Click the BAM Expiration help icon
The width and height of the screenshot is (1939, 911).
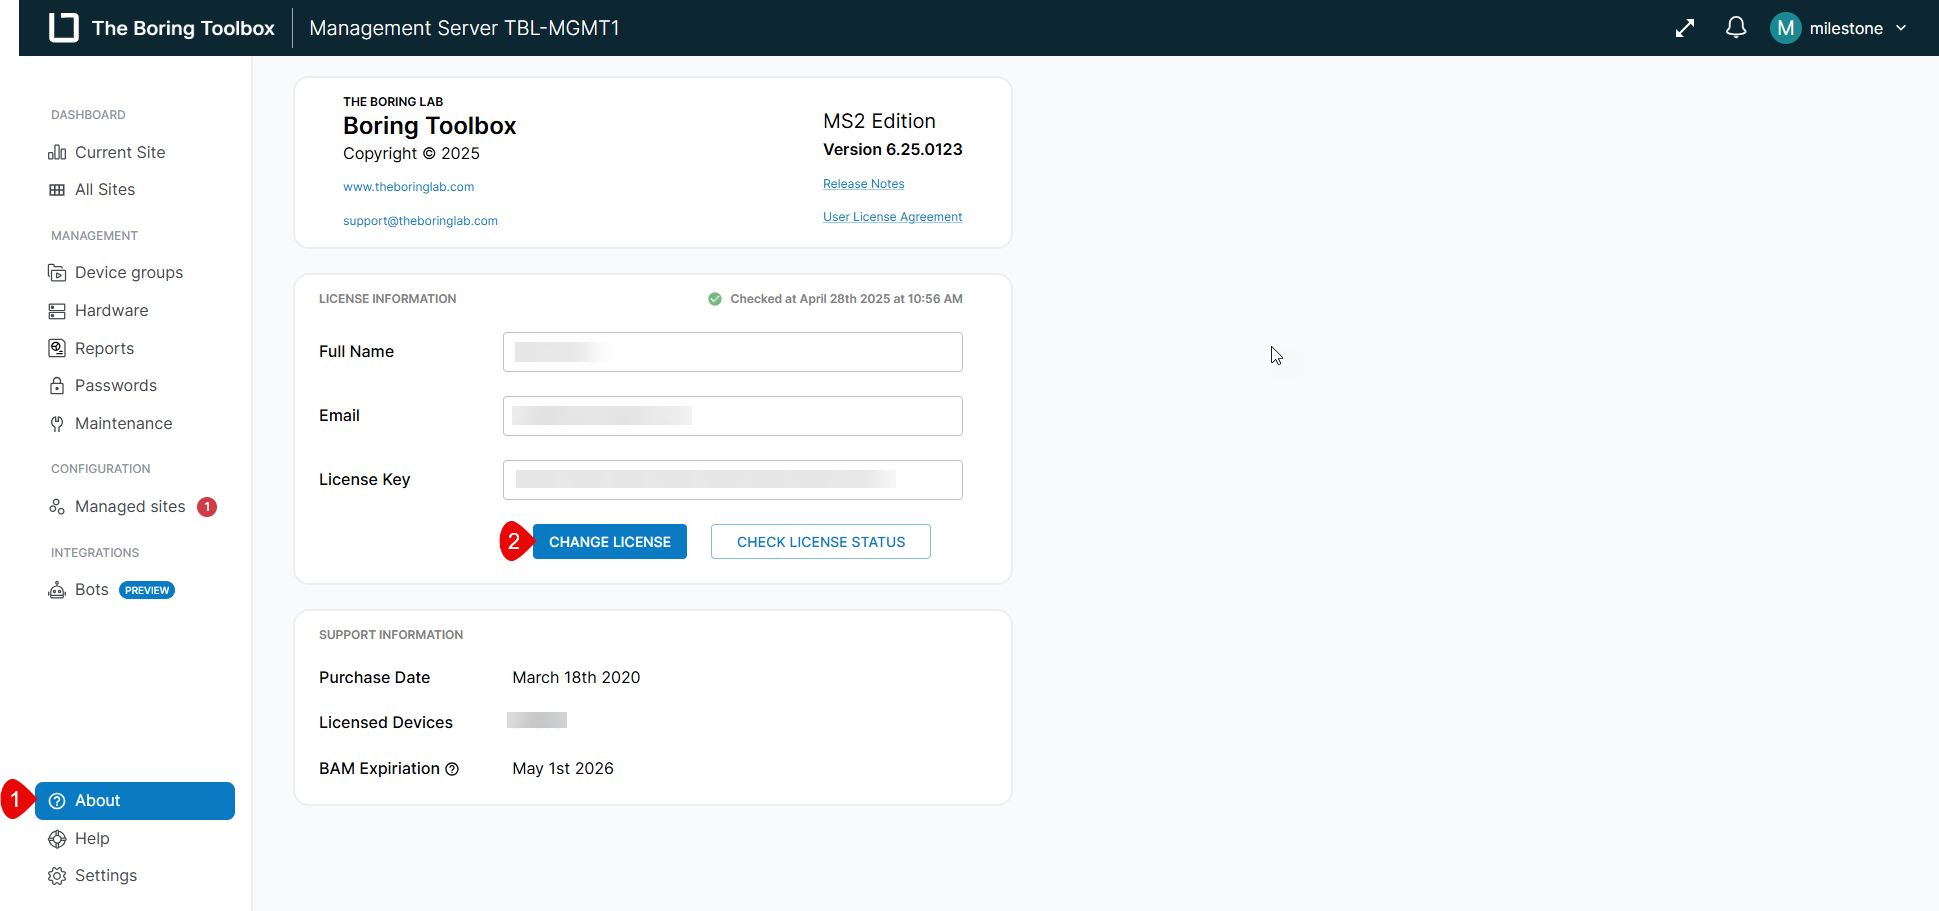[452, 769]
